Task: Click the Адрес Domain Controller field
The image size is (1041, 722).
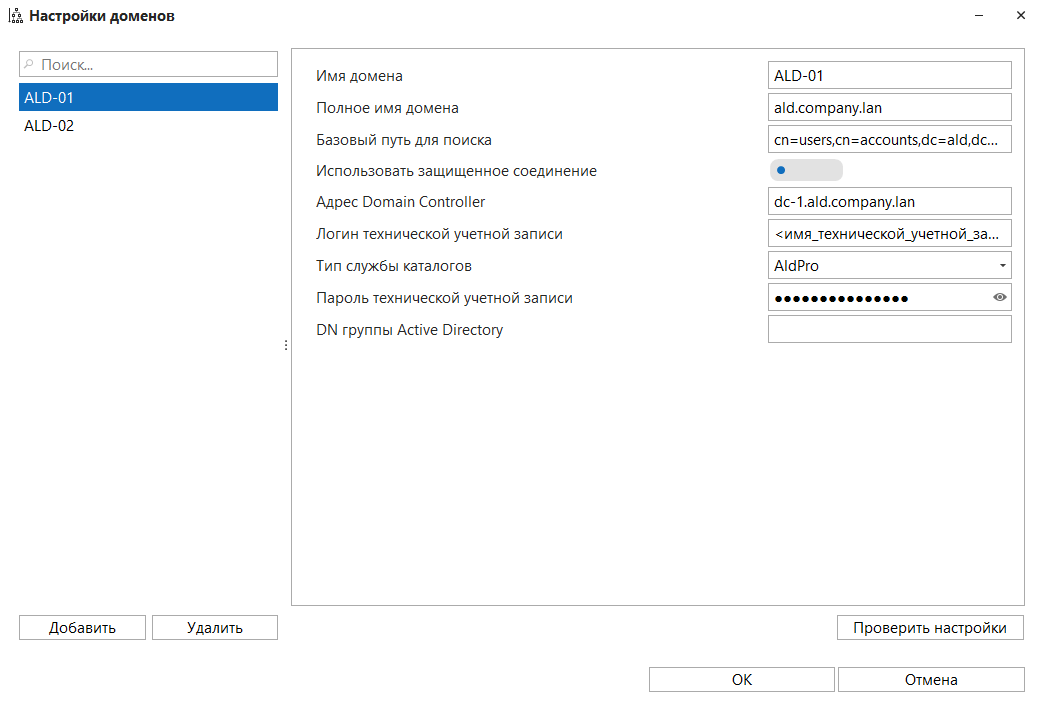Action: pos(890,202)
